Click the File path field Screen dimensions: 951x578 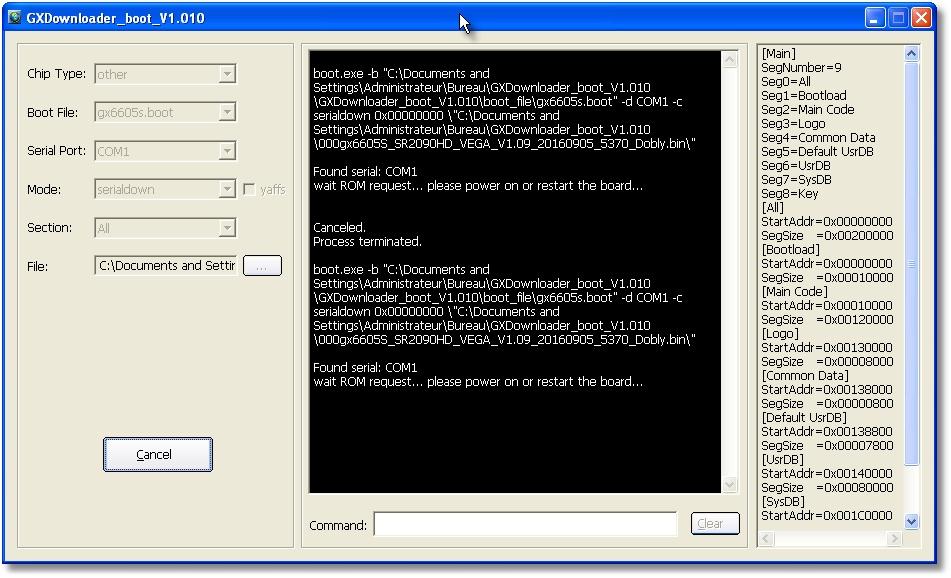click(166, 266)
